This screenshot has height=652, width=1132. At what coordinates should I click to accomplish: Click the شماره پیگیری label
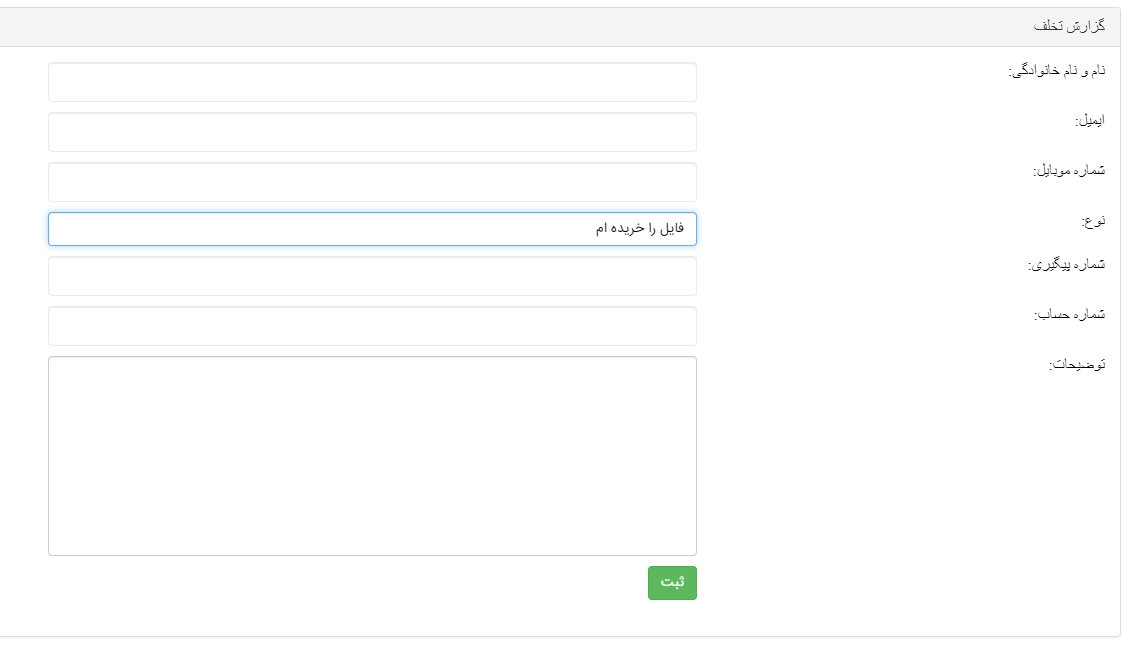[1066, 265]
